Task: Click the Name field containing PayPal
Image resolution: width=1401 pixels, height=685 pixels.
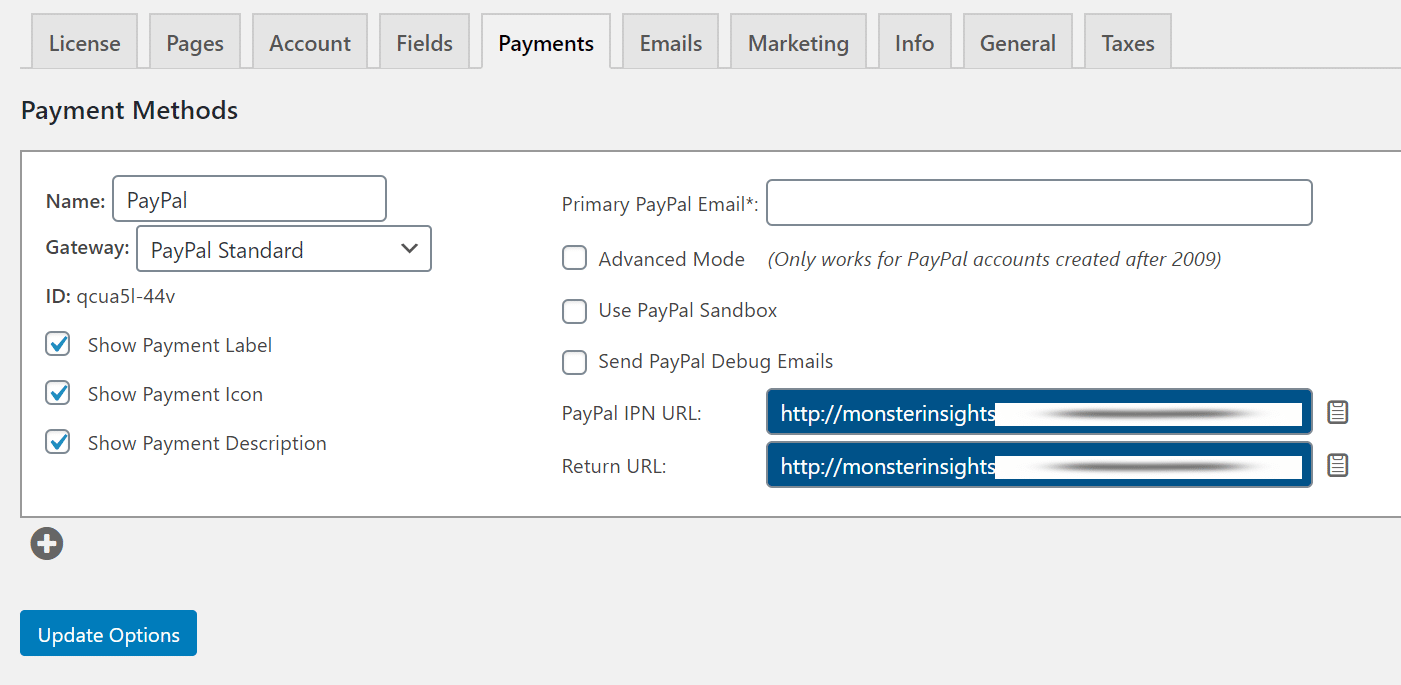Action: (x=250, y=199)
